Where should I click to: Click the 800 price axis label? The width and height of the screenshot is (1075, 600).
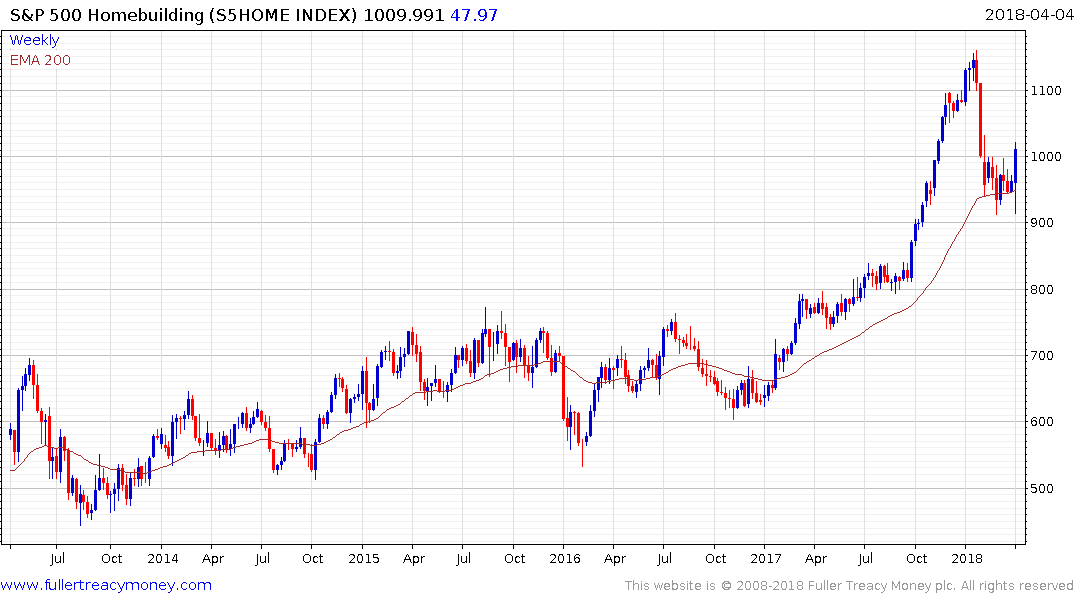pyautogui.click(x=1043, y=289)
